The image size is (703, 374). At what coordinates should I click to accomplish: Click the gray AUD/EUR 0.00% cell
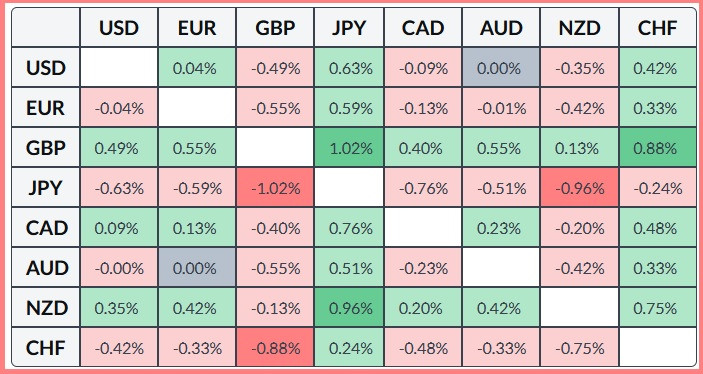click(197, 268)
